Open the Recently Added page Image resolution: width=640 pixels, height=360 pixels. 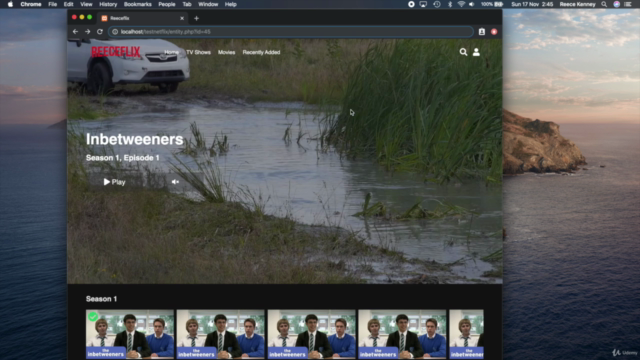[261, 52]
